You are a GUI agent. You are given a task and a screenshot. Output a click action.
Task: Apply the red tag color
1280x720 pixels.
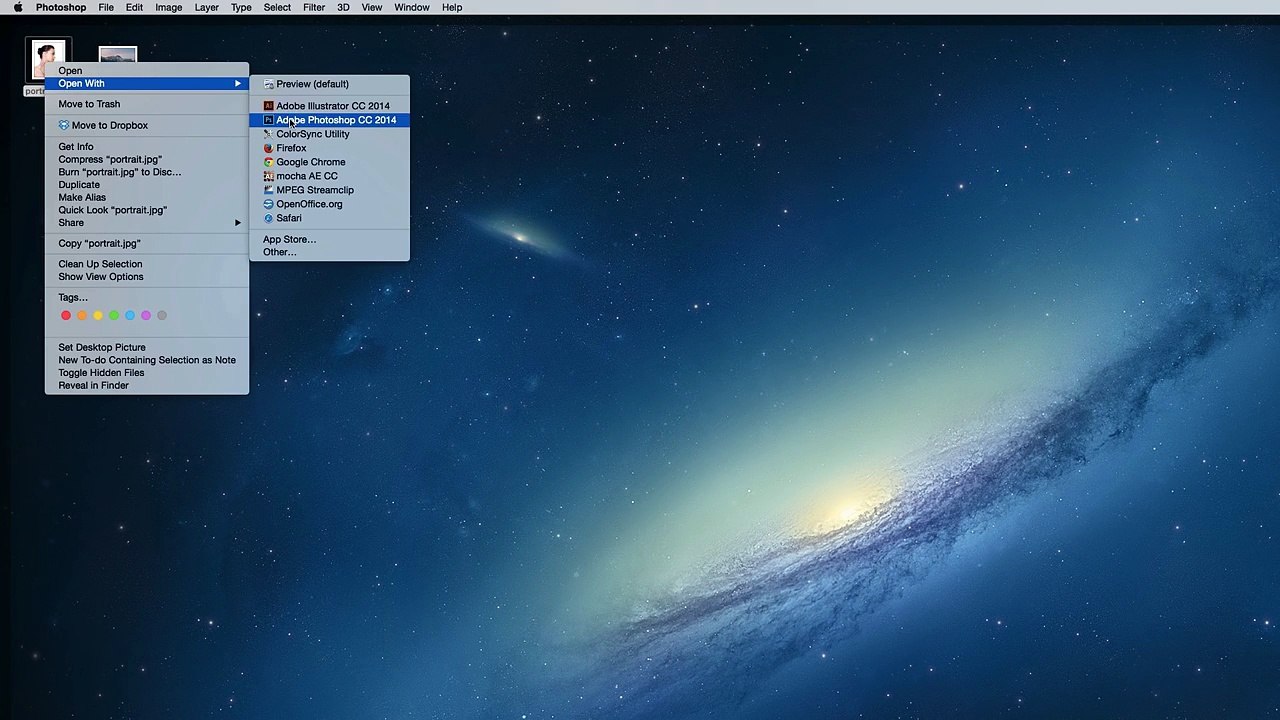coord(66,316)
